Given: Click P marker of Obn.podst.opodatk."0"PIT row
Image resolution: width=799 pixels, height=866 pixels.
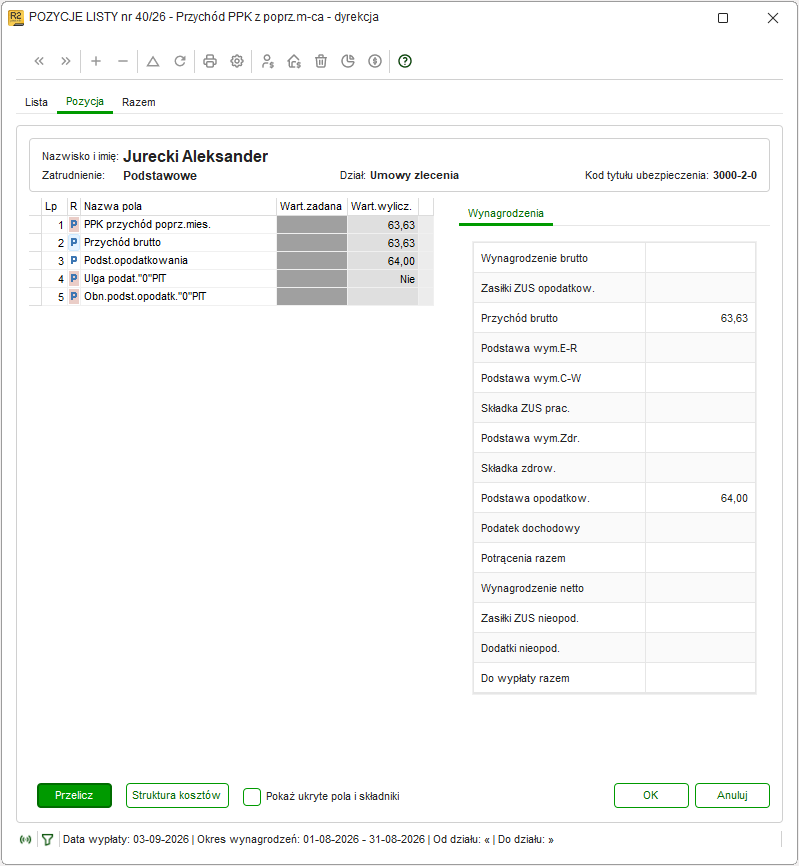Looking at the screenshot, I should click(x=73, y=297).
